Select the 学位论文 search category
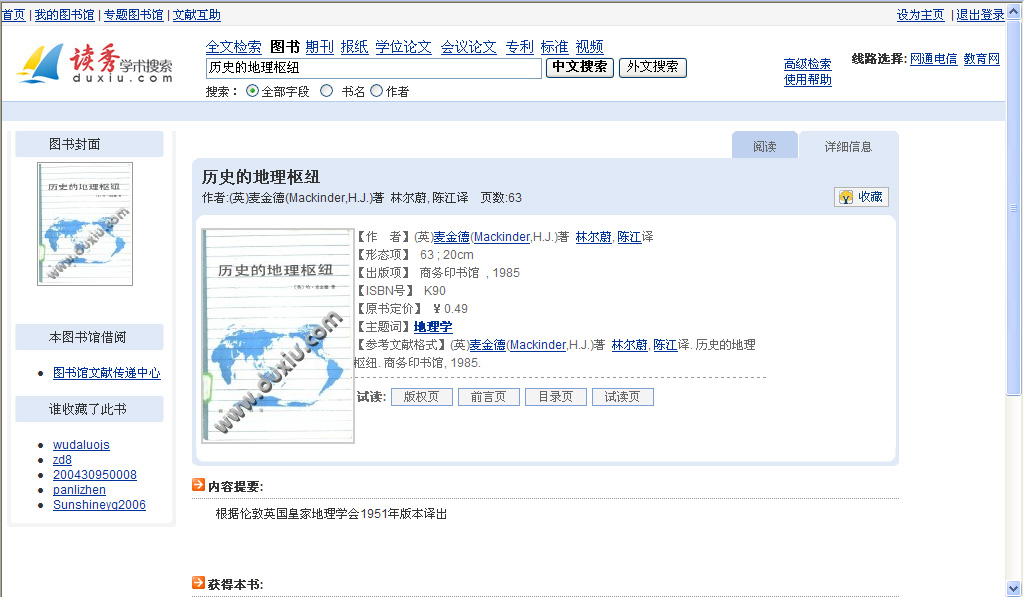This screenshot has width=1024, height=597. tap(404, 47)
